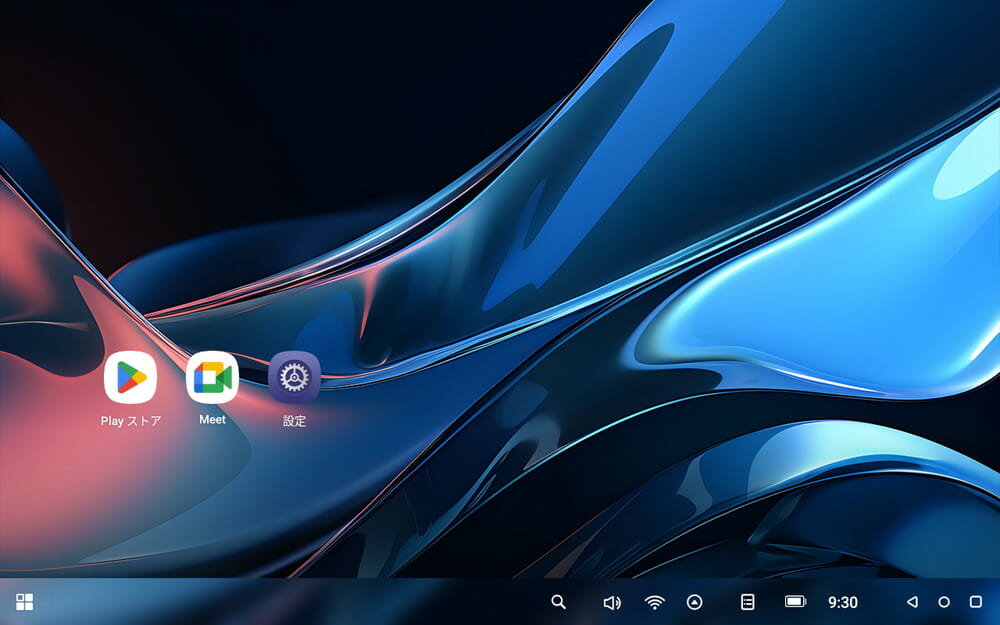Click the "設定" text label
Viewport: 1000px width, 625px height.
coord(294,421)
